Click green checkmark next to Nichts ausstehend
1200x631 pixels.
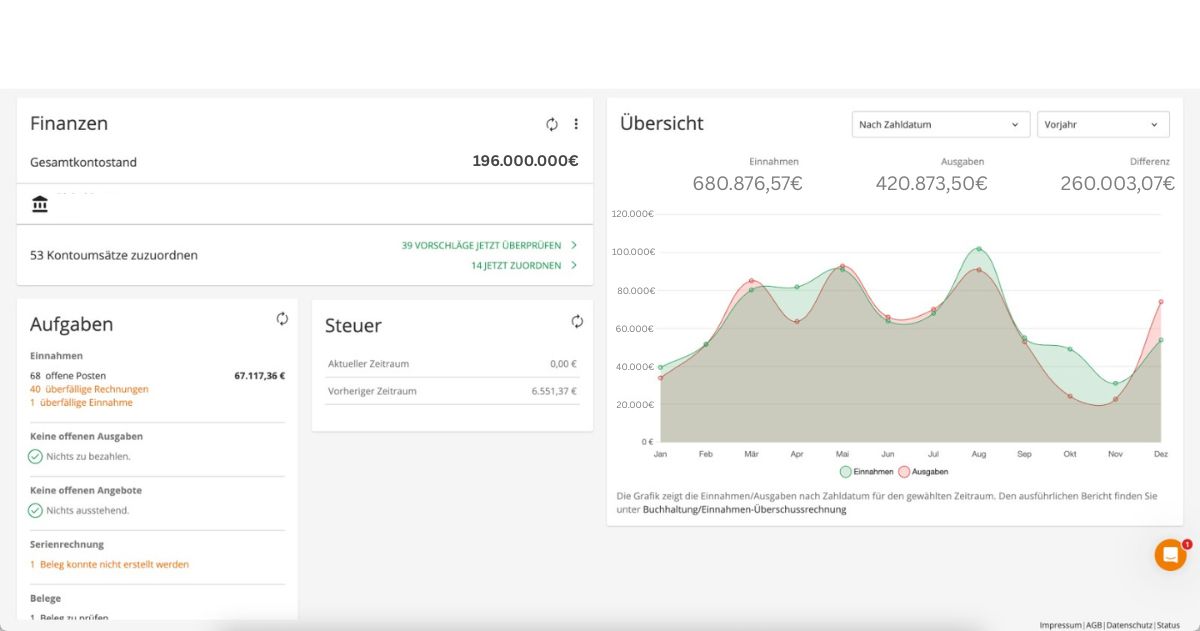(36, 510)
